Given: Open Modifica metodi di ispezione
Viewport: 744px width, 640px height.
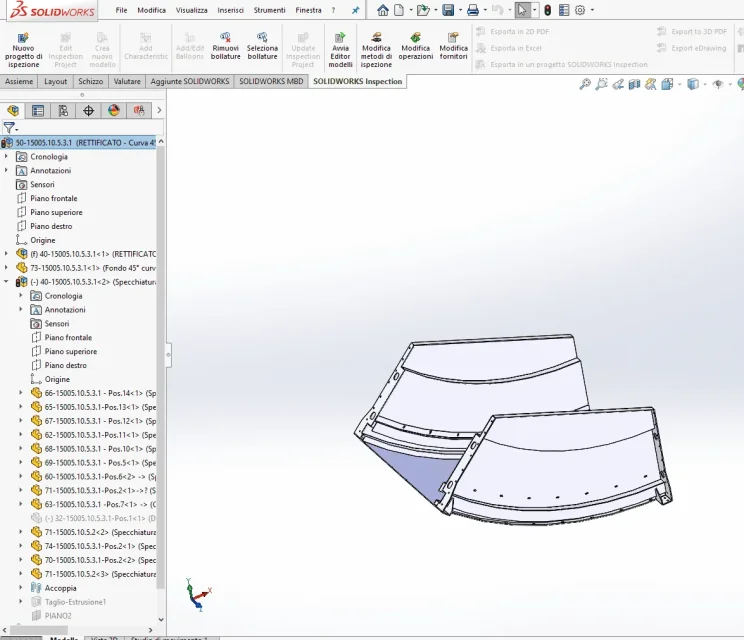Looking at the screenshot, I should click(x=376, y=50).
